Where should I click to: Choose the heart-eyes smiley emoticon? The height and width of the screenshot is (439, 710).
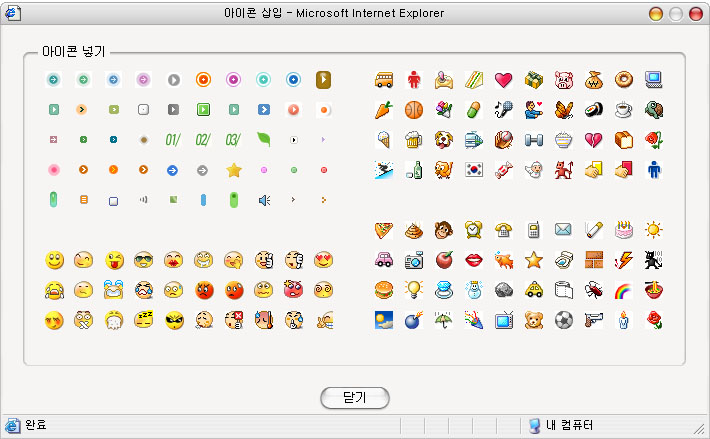pyautogui.click(x=323, y=261)
